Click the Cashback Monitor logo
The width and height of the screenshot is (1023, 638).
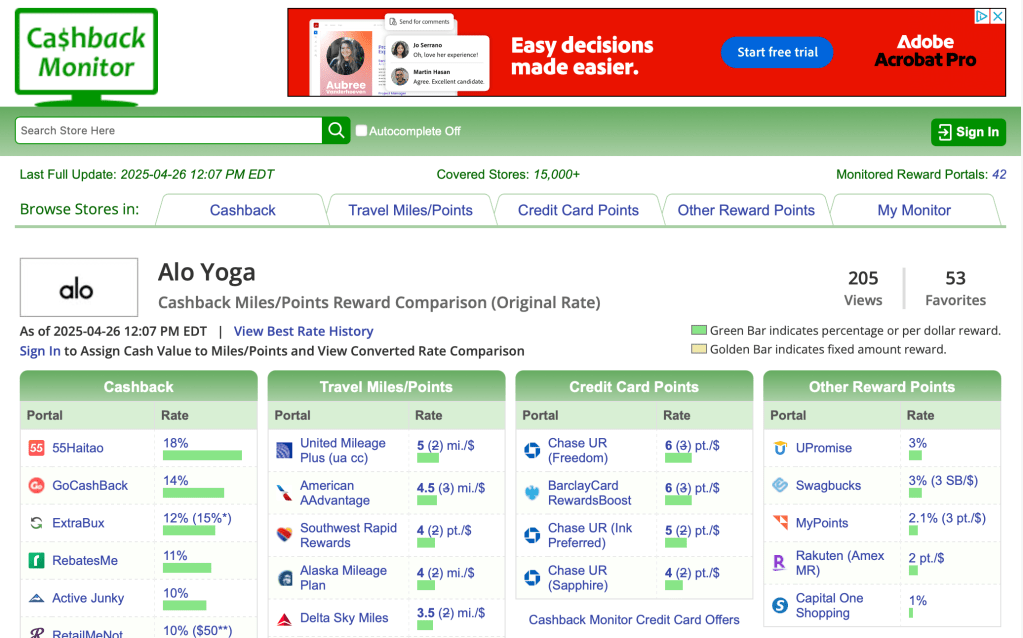coord(86,54)
